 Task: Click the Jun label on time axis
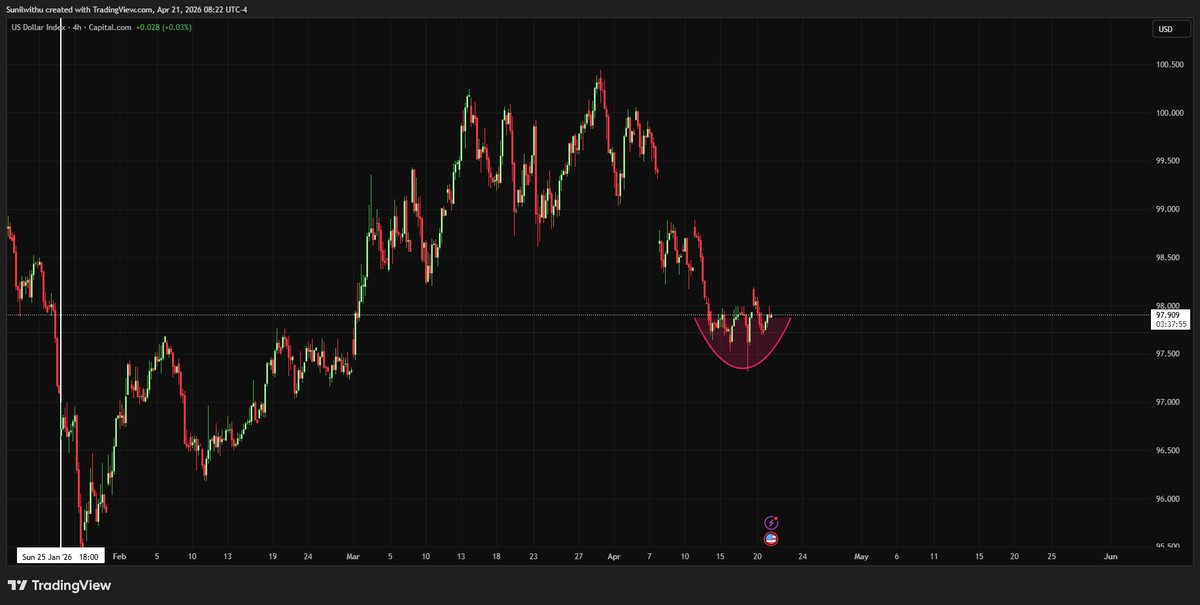(1110, 555)
